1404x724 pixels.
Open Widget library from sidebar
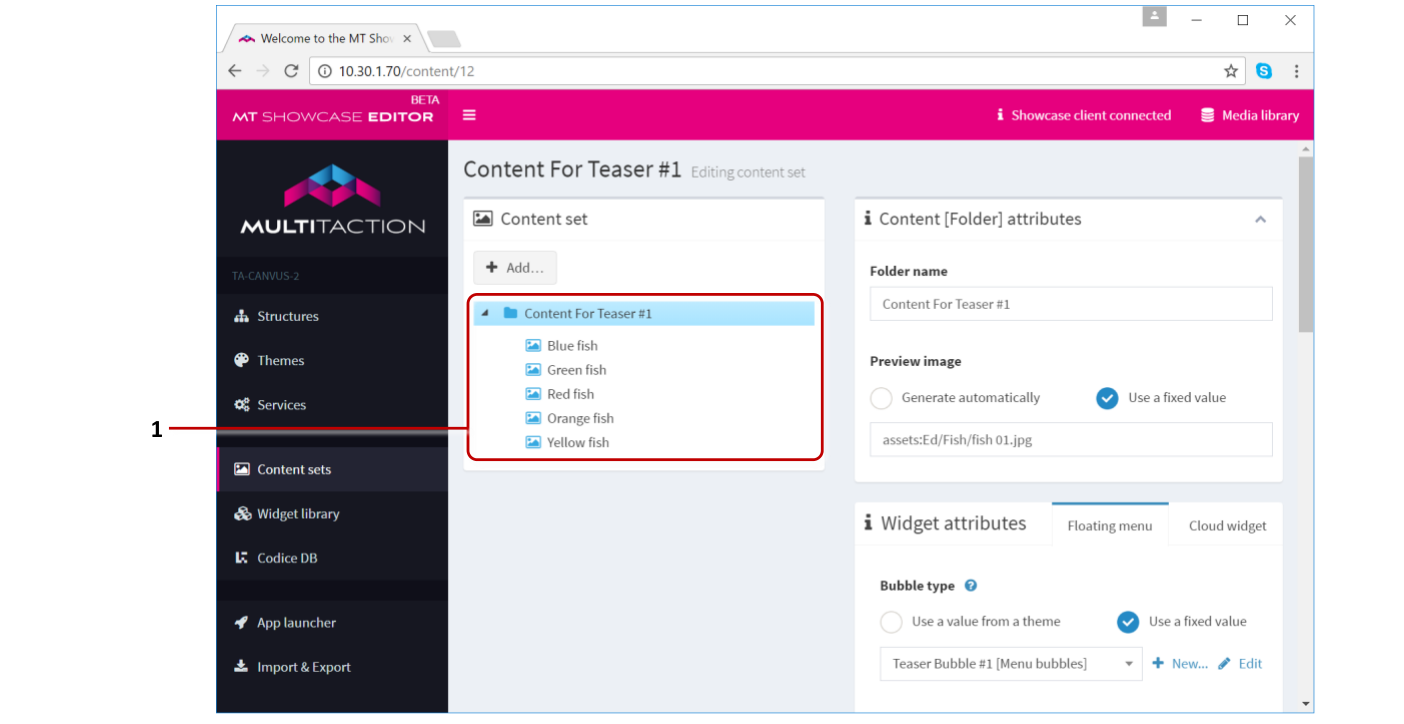[x=298, y=514]
